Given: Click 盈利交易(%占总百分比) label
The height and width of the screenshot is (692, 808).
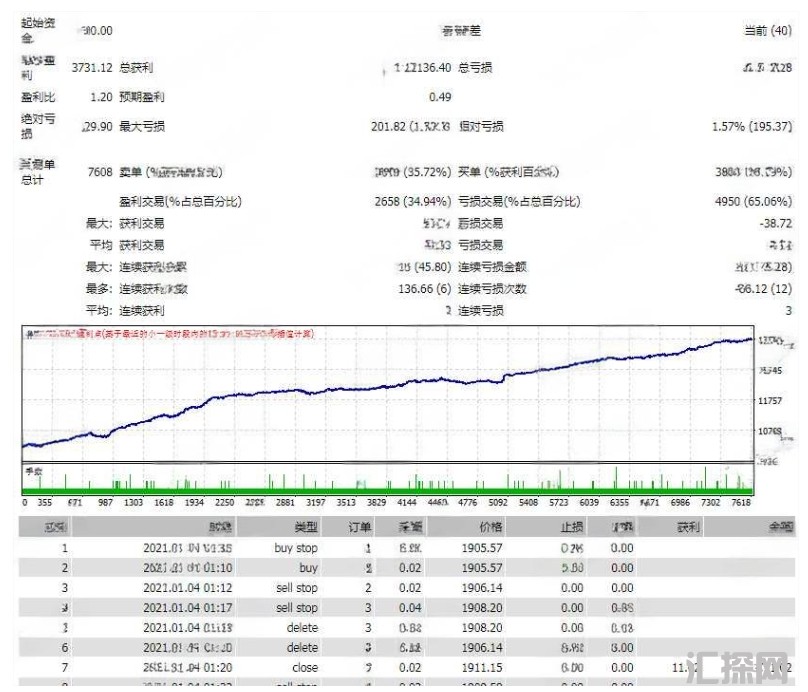Looking at the screenshot, I should [x=180, y=201].
